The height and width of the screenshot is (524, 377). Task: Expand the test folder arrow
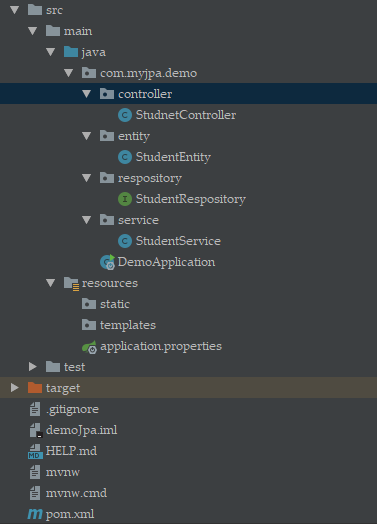pos(33,367)
